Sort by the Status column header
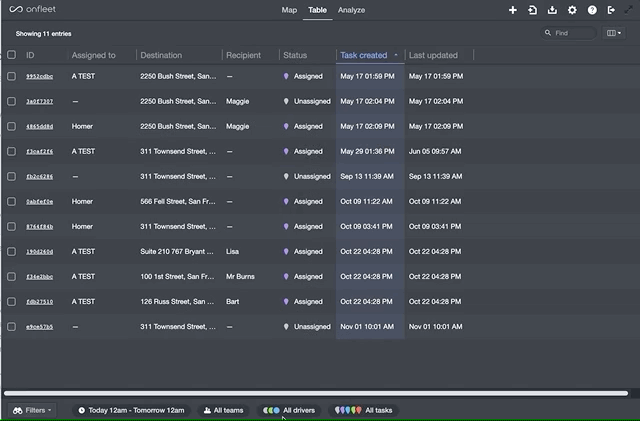This screenshot has width=640, height=421. pos(295,55)
